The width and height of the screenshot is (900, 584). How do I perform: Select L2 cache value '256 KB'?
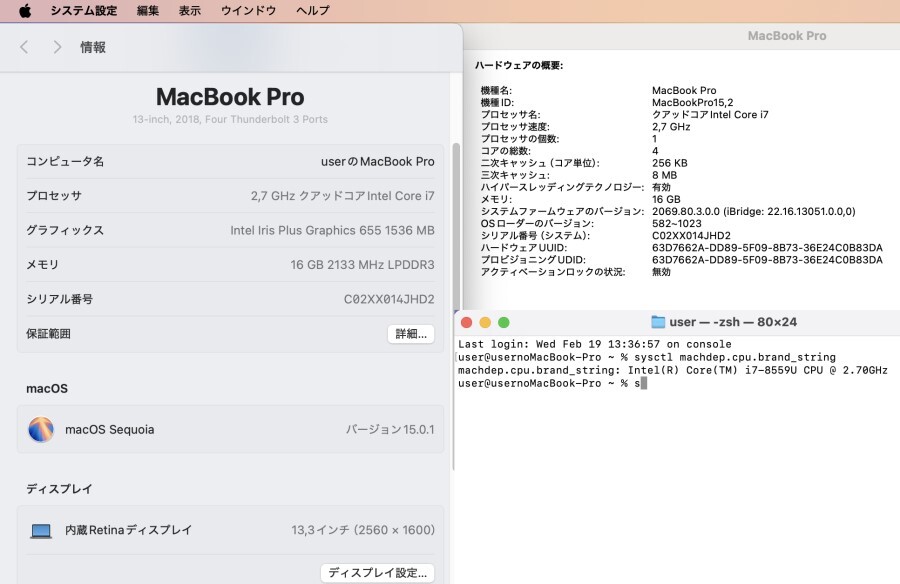(669, 163)
